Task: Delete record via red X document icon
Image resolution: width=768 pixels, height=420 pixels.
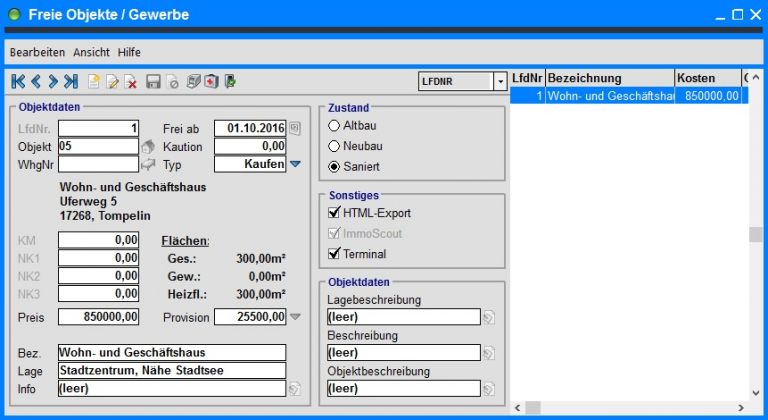Action: click(130, 81)
